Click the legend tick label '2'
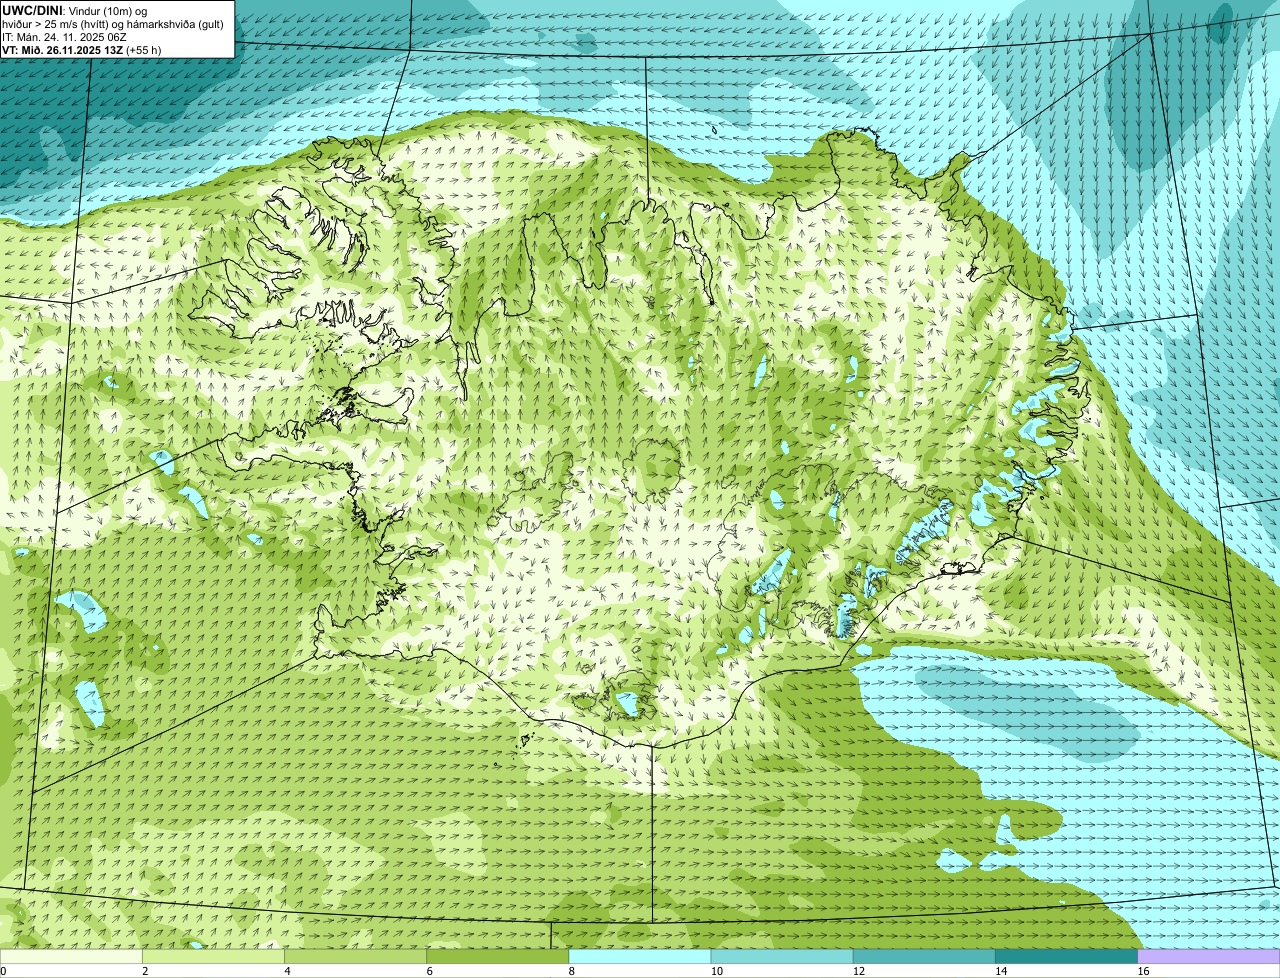The width and height of the screenshot is (1280, 978). coord(145,971)
